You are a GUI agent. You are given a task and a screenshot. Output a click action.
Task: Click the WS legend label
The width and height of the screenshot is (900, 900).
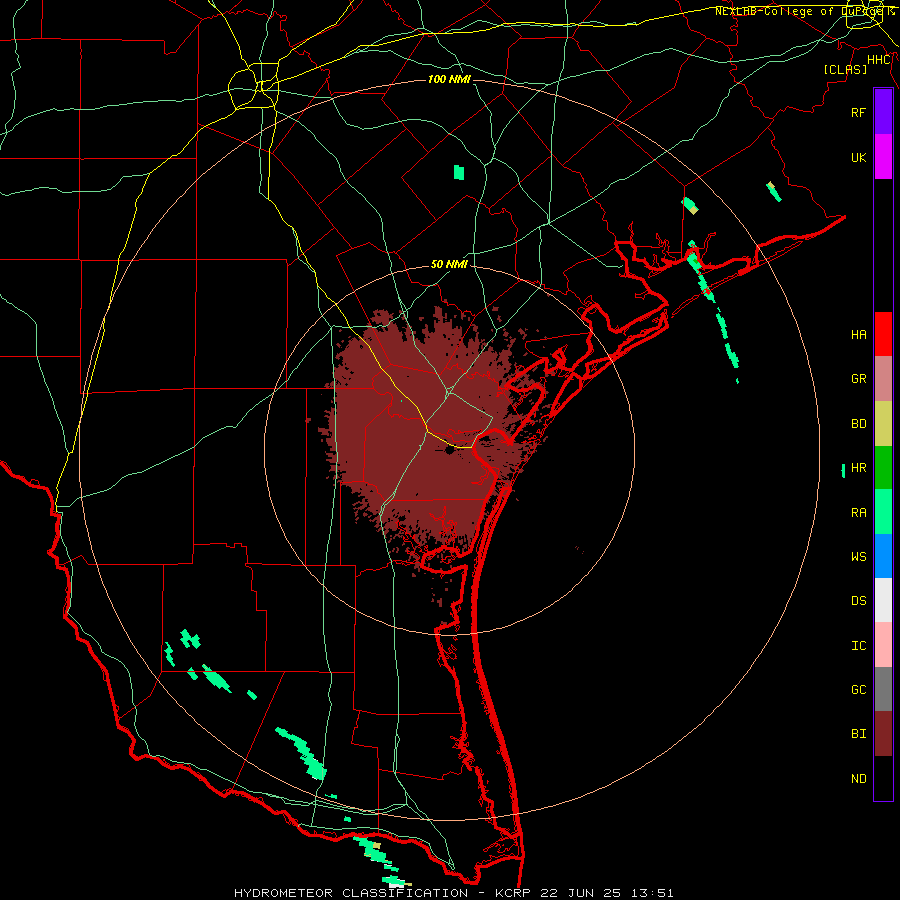point(859,556)
